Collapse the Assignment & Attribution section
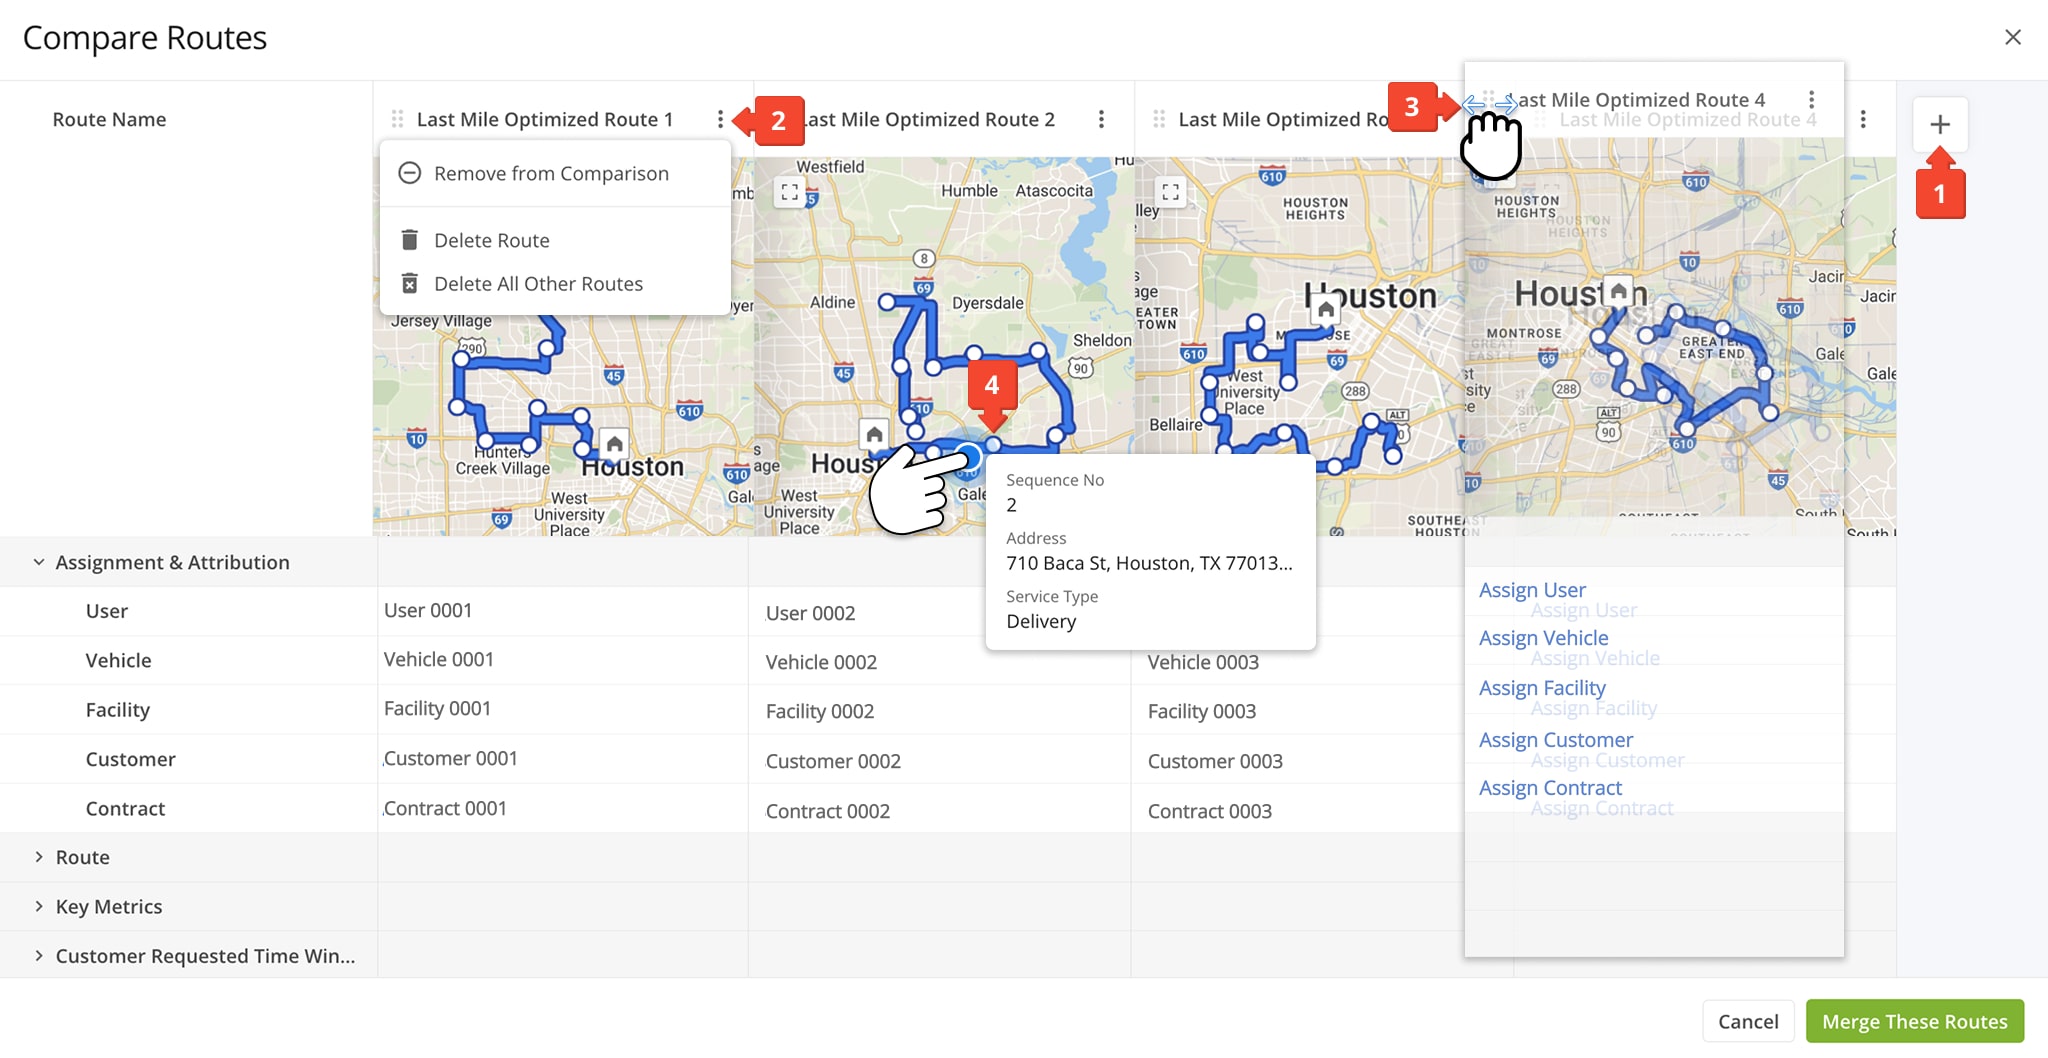This screenshot has width=2048, height=1058. (x=40, y=561)
